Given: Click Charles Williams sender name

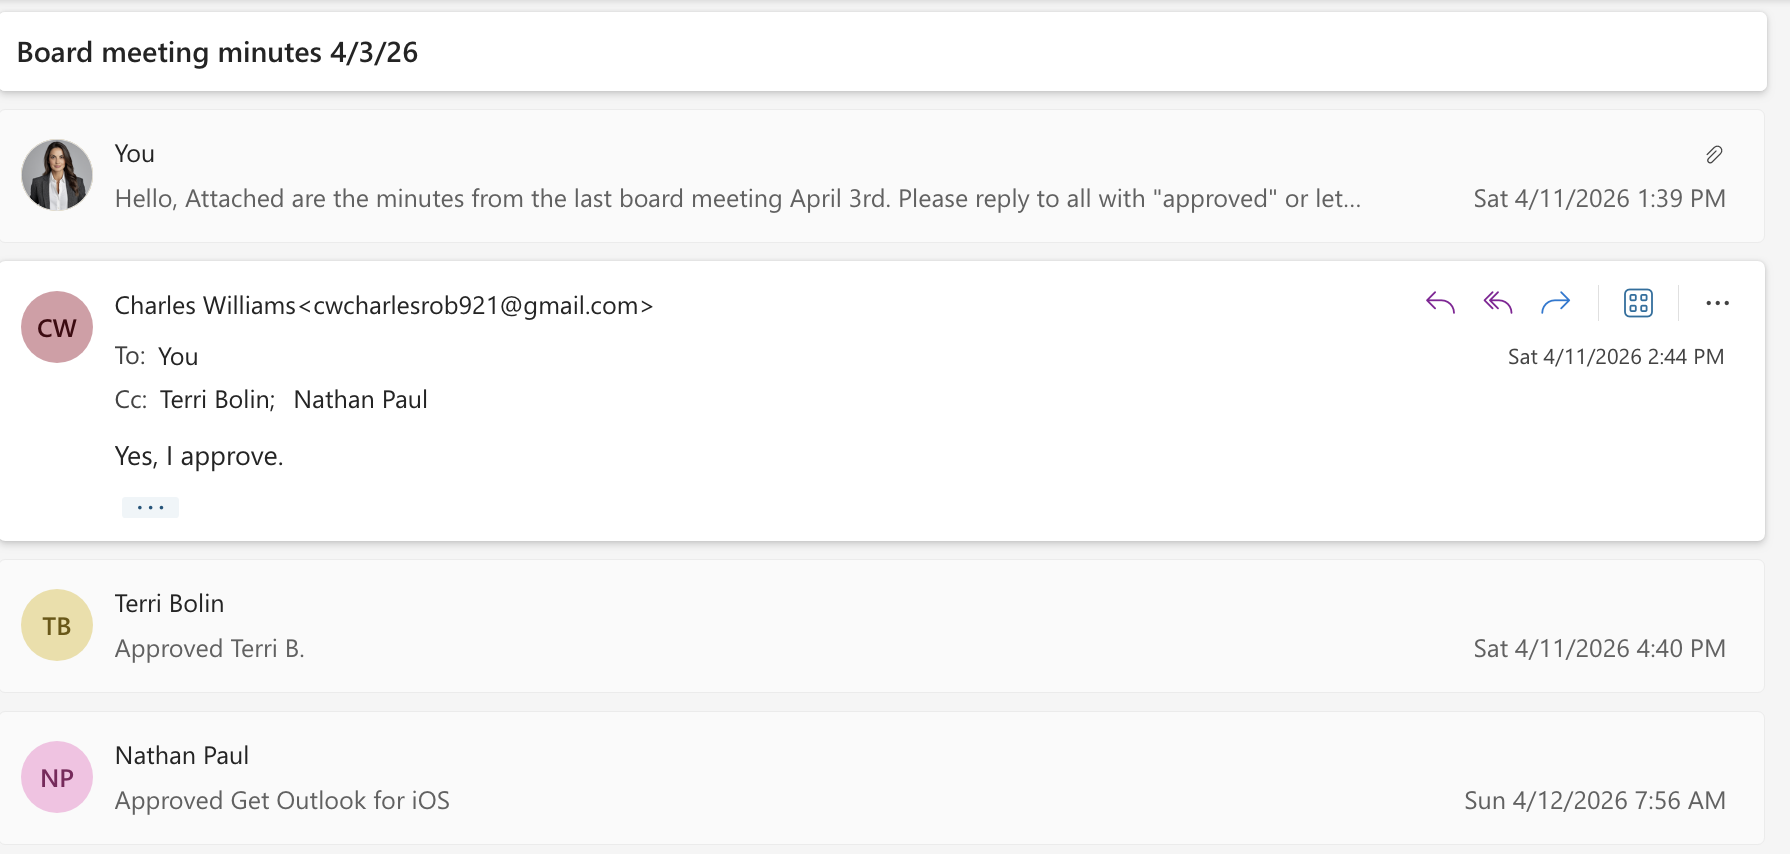Looking at the screenshot, I should tap(205, 305).
